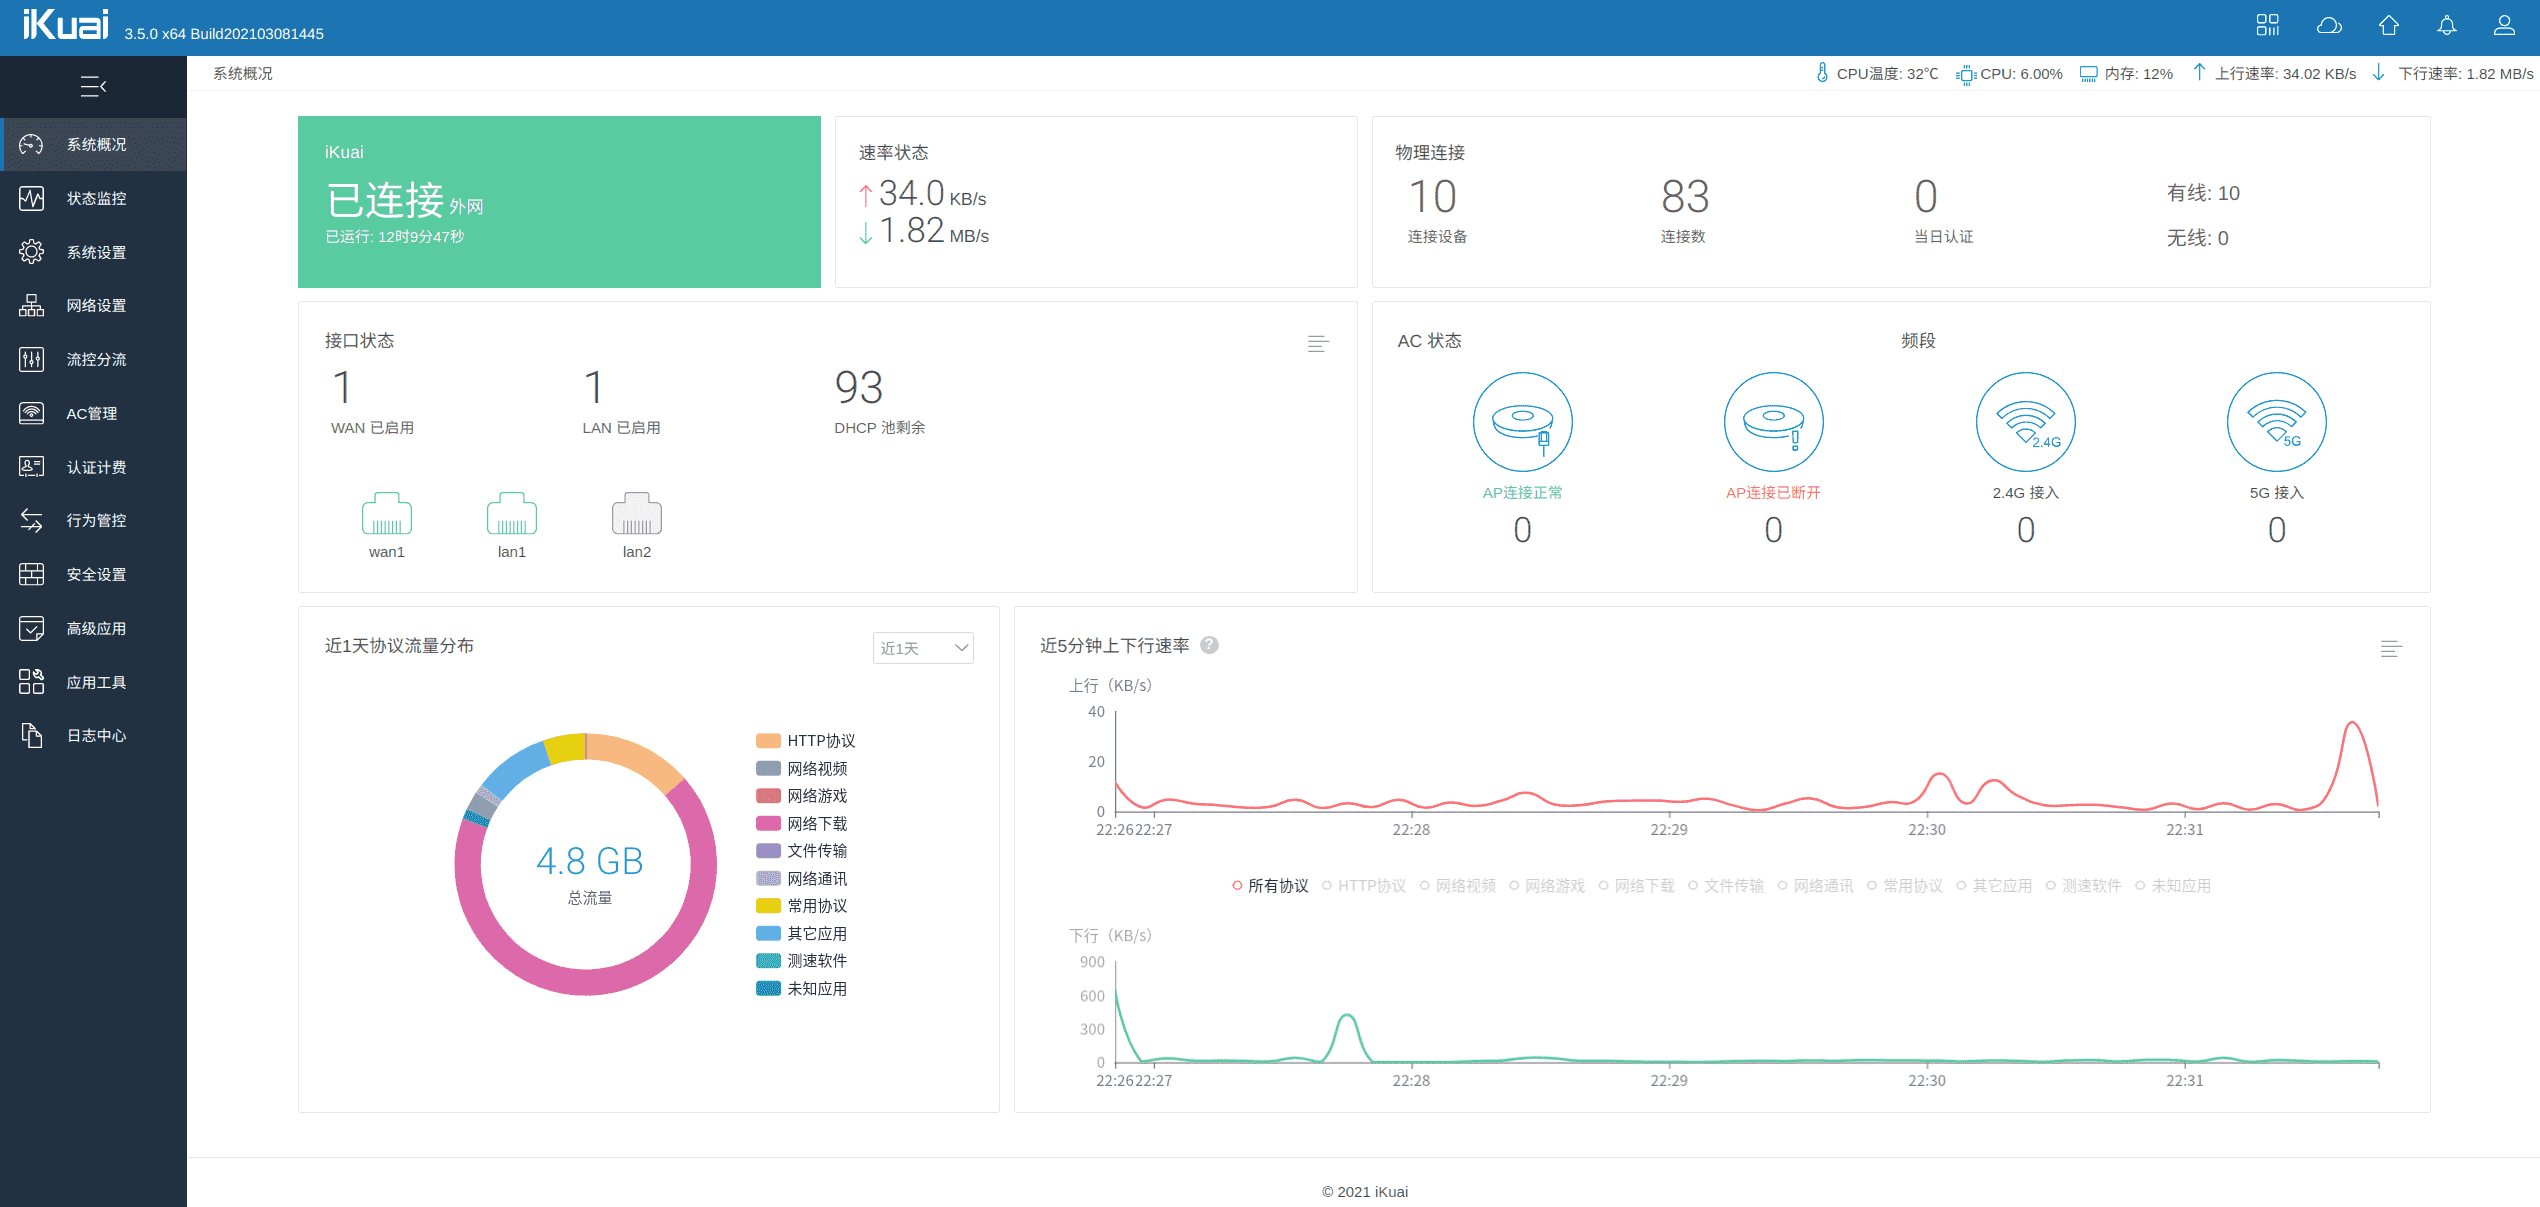Expand the 接口状态 panel list menu
The image size is (2540, 1207).
point(1318,344)
